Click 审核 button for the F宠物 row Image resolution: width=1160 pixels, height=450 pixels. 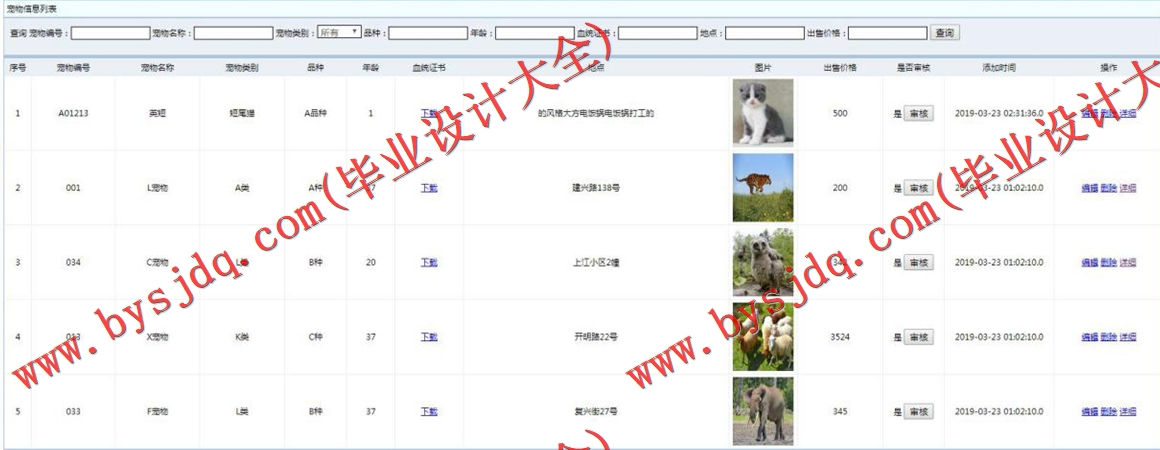click(x=919, y=412)
